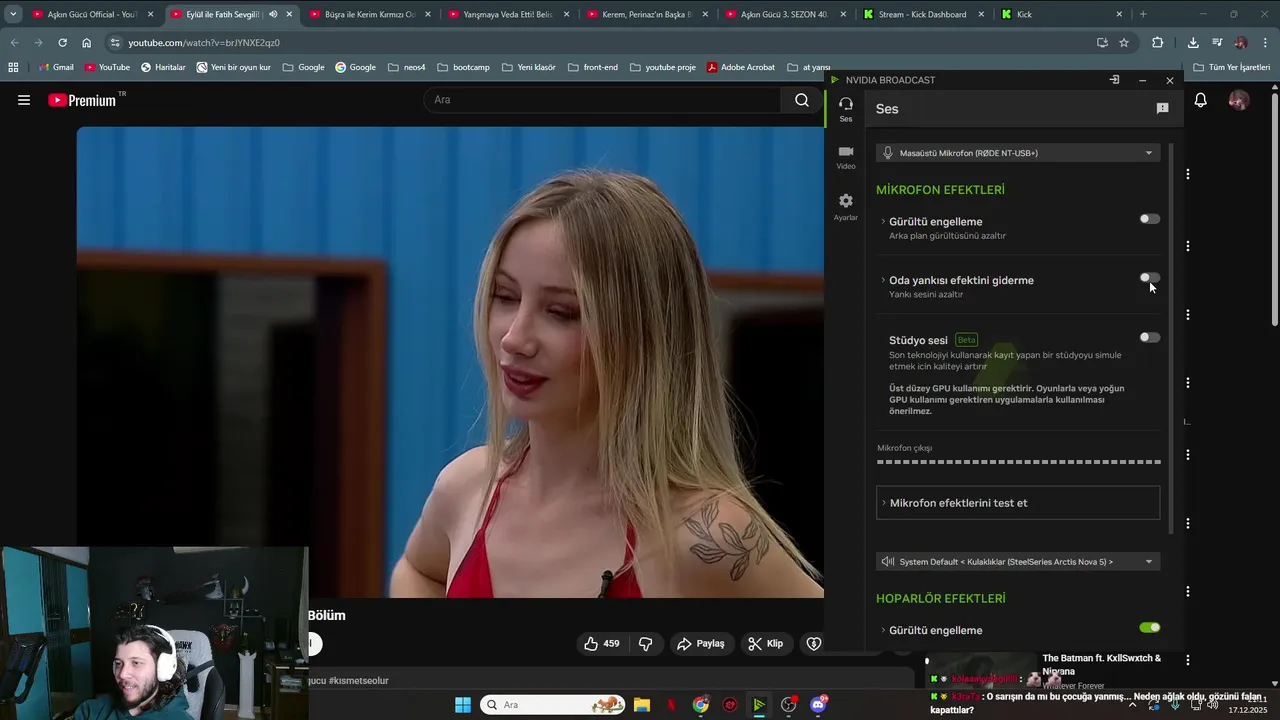The width and height of the screenshot is (1280, 720).
Task: Open the Haritalar bookmark
Action: pyautogui.click(x=163, y=67)
